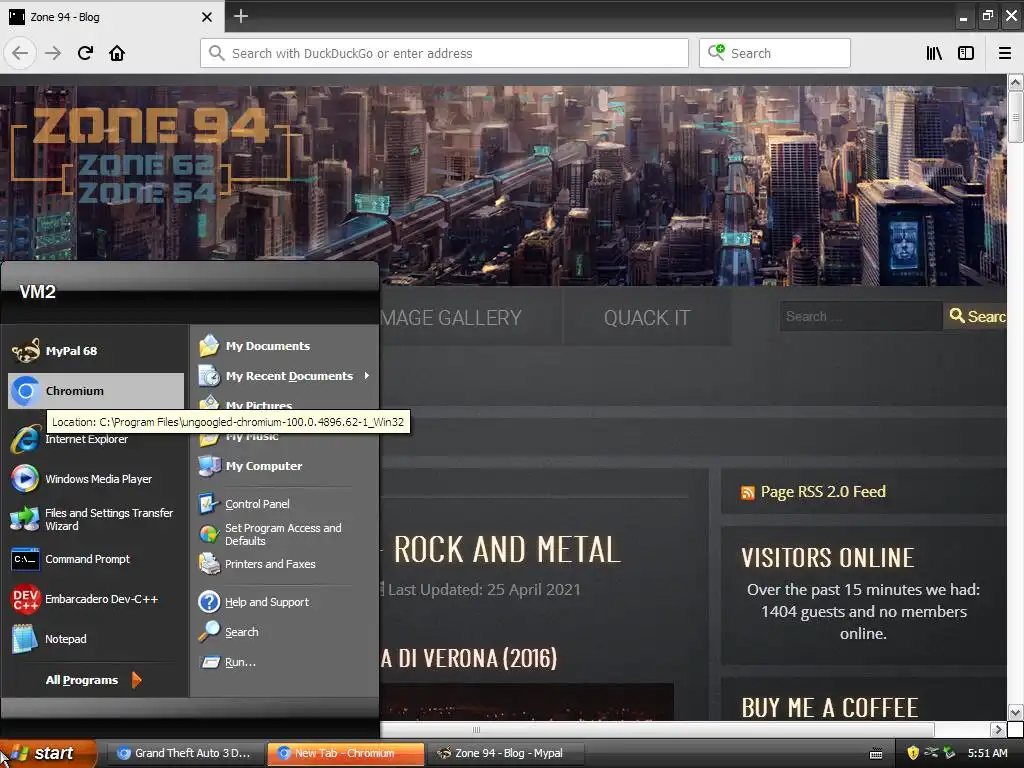Focus the browser Search box

(775, 53)
